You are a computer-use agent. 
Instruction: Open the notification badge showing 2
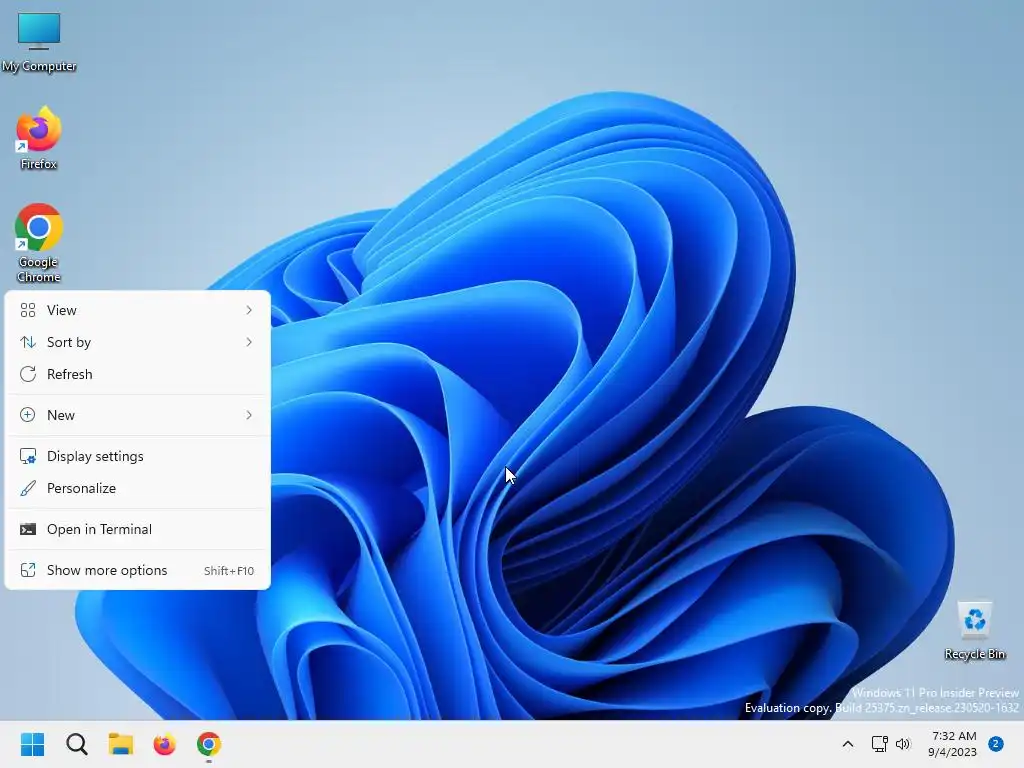click(x=996, y=744)
